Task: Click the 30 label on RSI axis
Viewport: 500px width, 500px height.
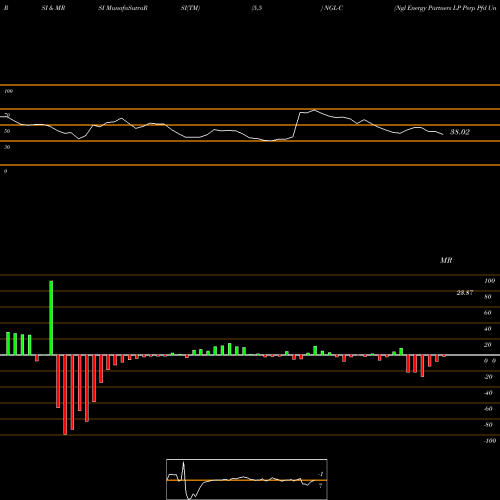Action: point(7,147)
